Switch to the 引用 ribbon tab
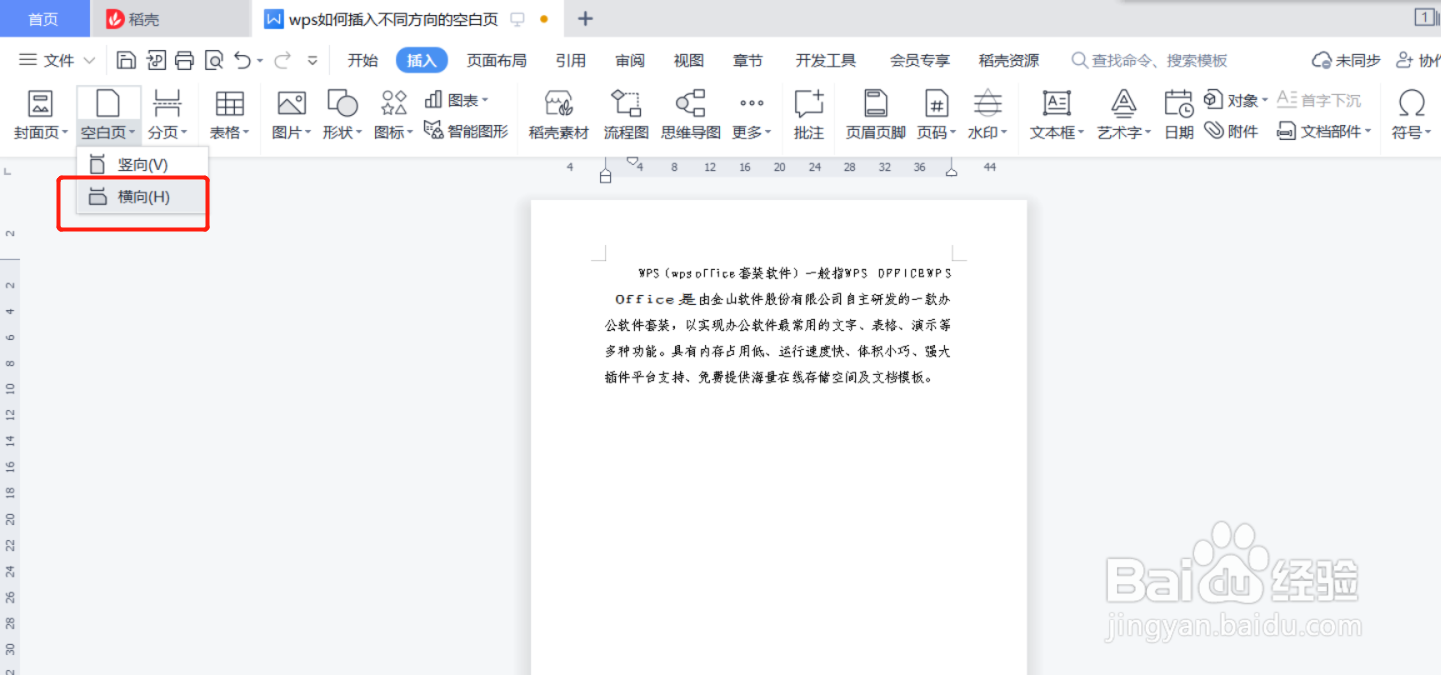Viewport: 1441px width, 675px height. click(571, 61)
